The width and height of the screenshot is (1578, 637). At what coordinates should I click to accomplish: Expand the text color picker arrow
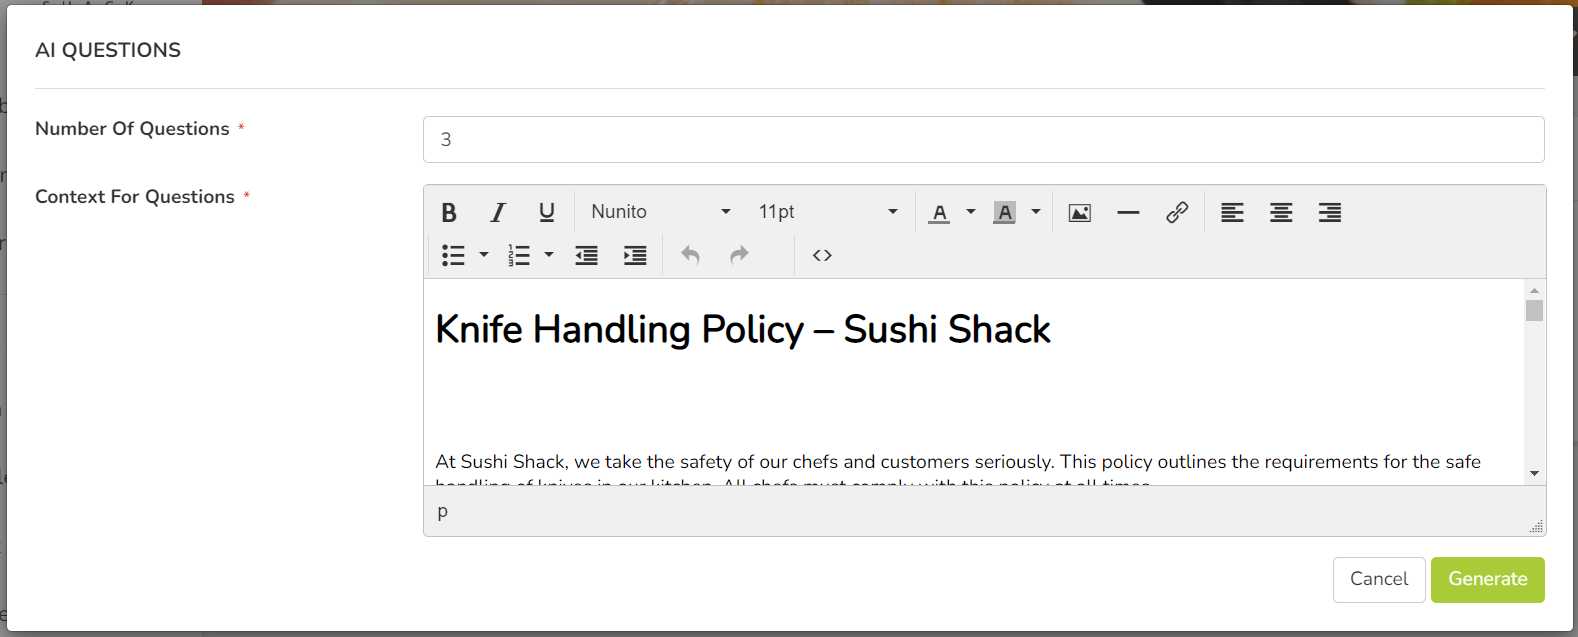[971, 212]
